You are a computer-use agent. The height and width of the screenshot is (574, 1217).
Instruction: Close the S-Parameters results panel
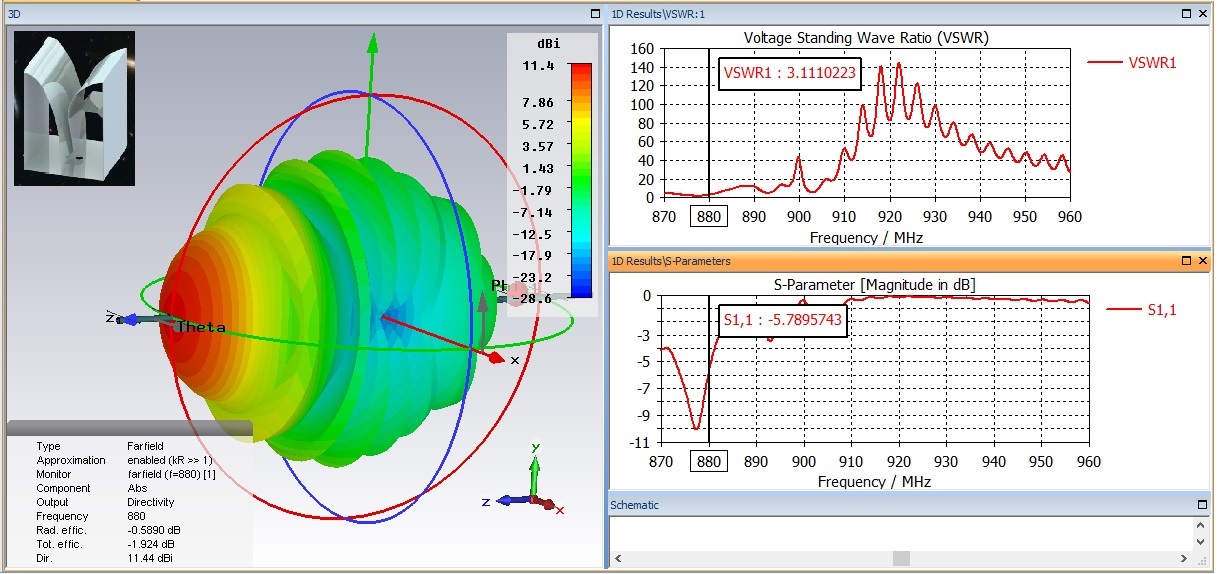click(1202, 261)
